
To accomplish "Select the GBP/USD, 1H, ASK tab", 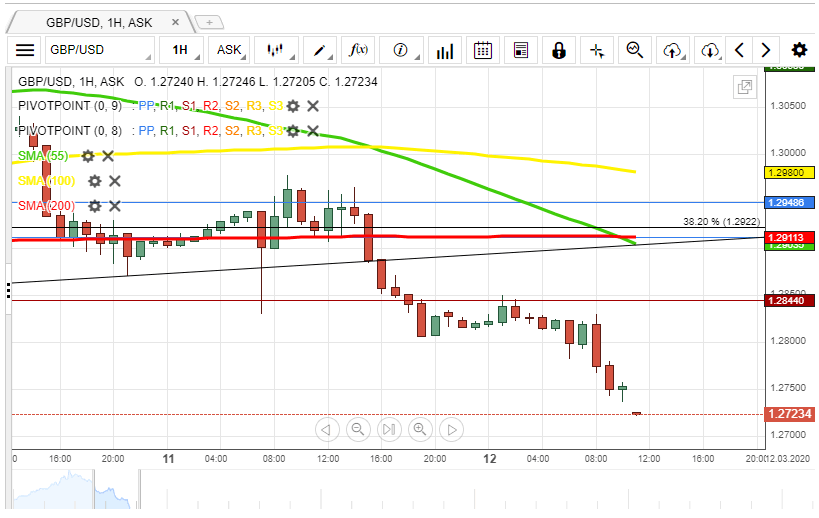I will pos(99,22).
